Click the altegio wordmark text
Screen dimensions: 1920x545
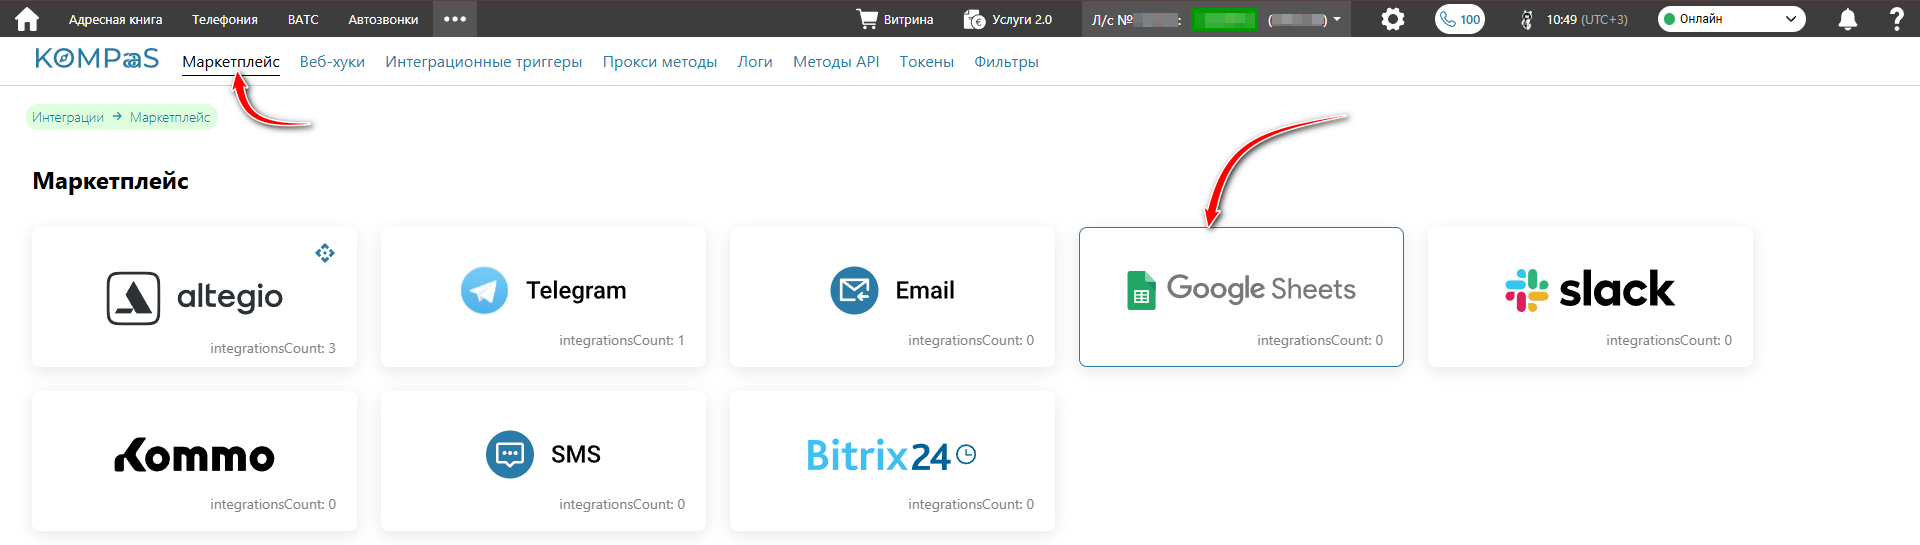[230, 298]
